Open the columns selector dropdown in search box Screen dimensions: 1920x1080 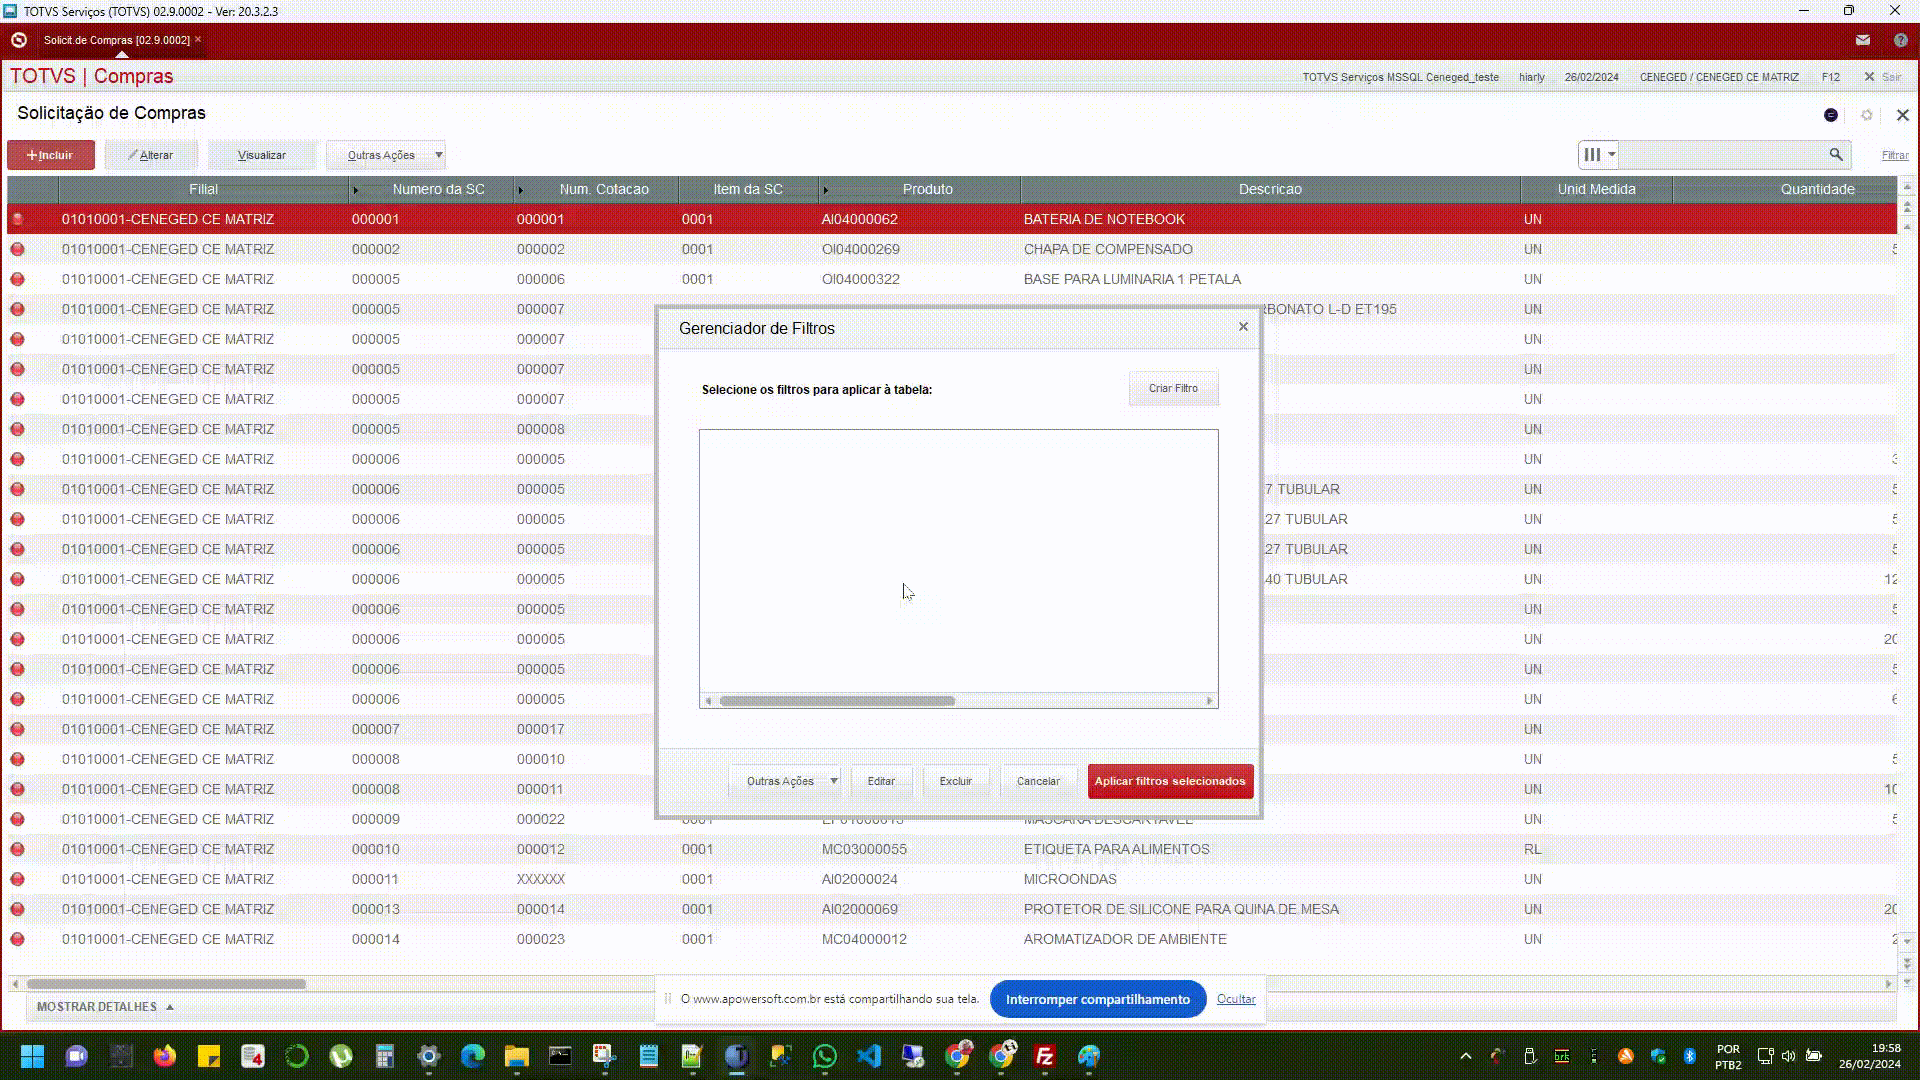[x=1598, y=154]
